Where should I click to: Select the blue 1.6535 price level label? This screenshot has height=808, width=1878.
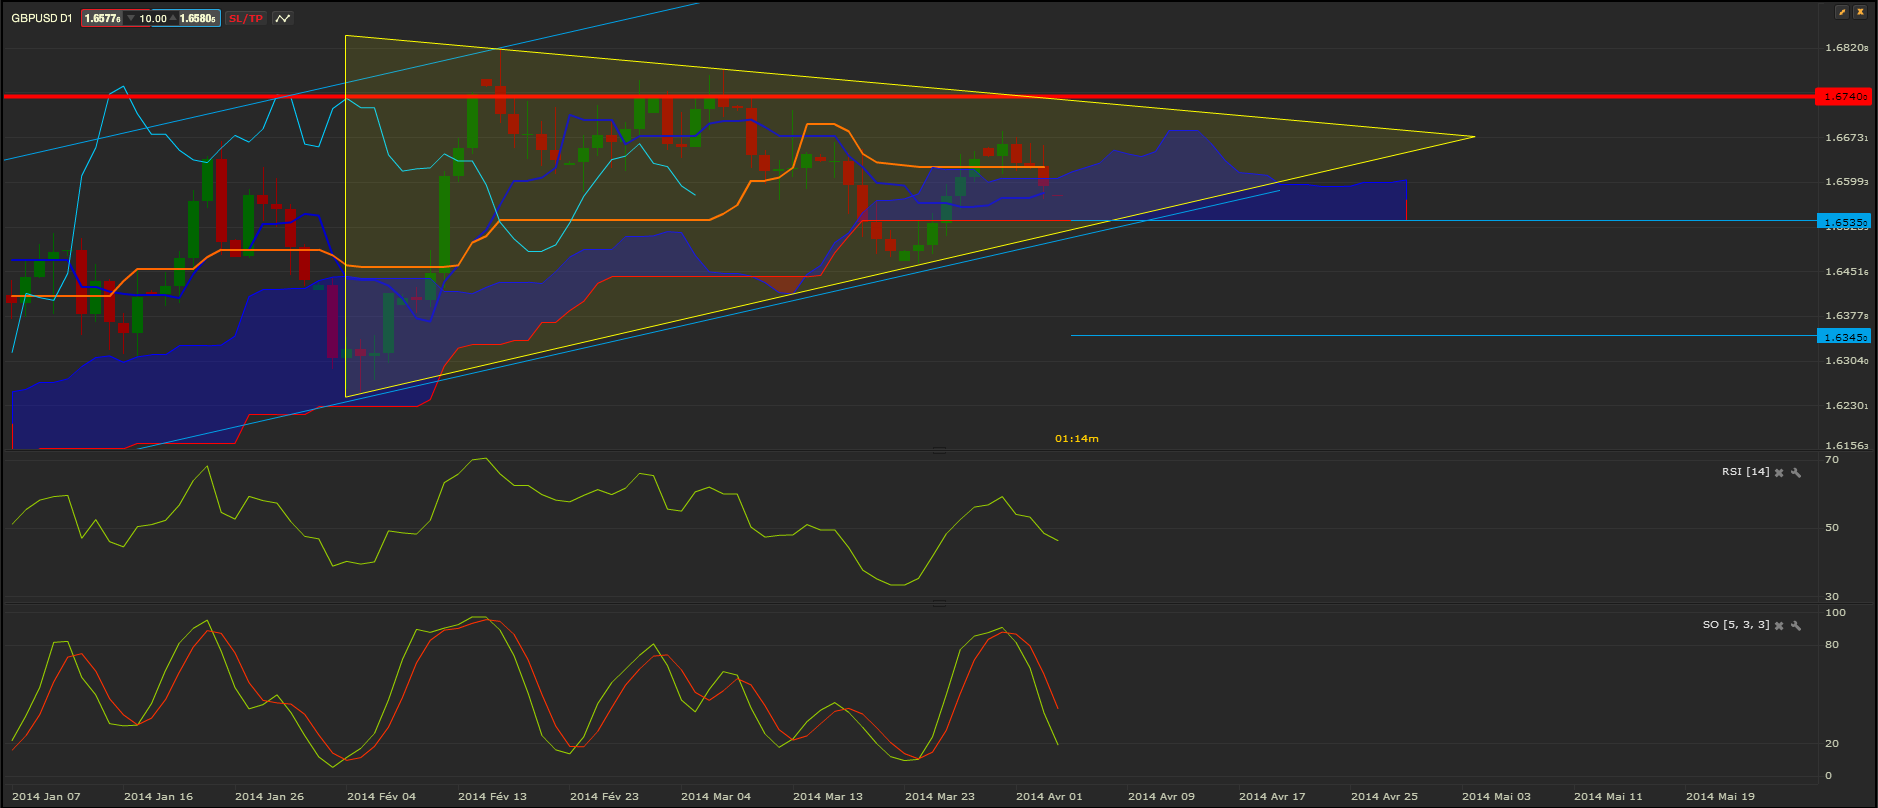coord(1843,221)
